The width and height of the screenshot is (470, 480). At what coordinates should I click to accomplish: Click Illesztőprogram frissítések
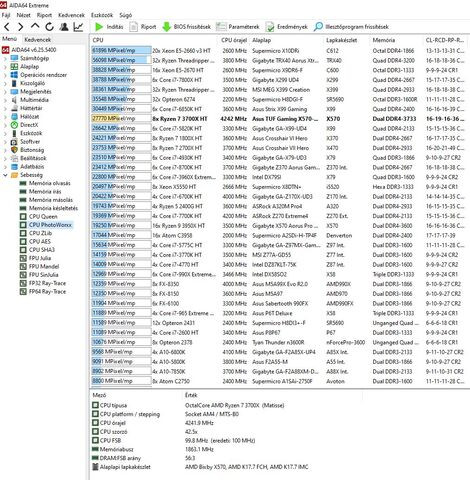pyautogui.click(x=351, y=27)
